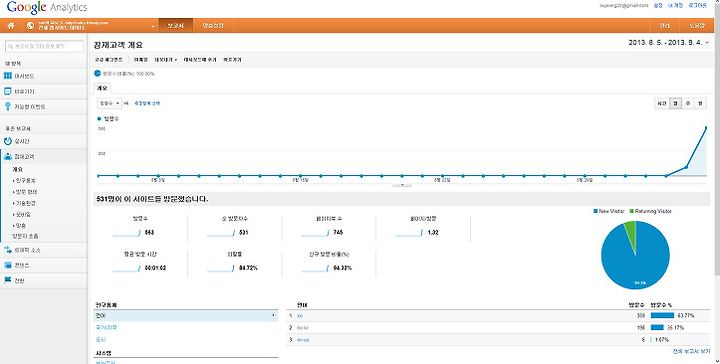Select Language (언어) demographics row
720x364 pixels.
pos(186,316)
